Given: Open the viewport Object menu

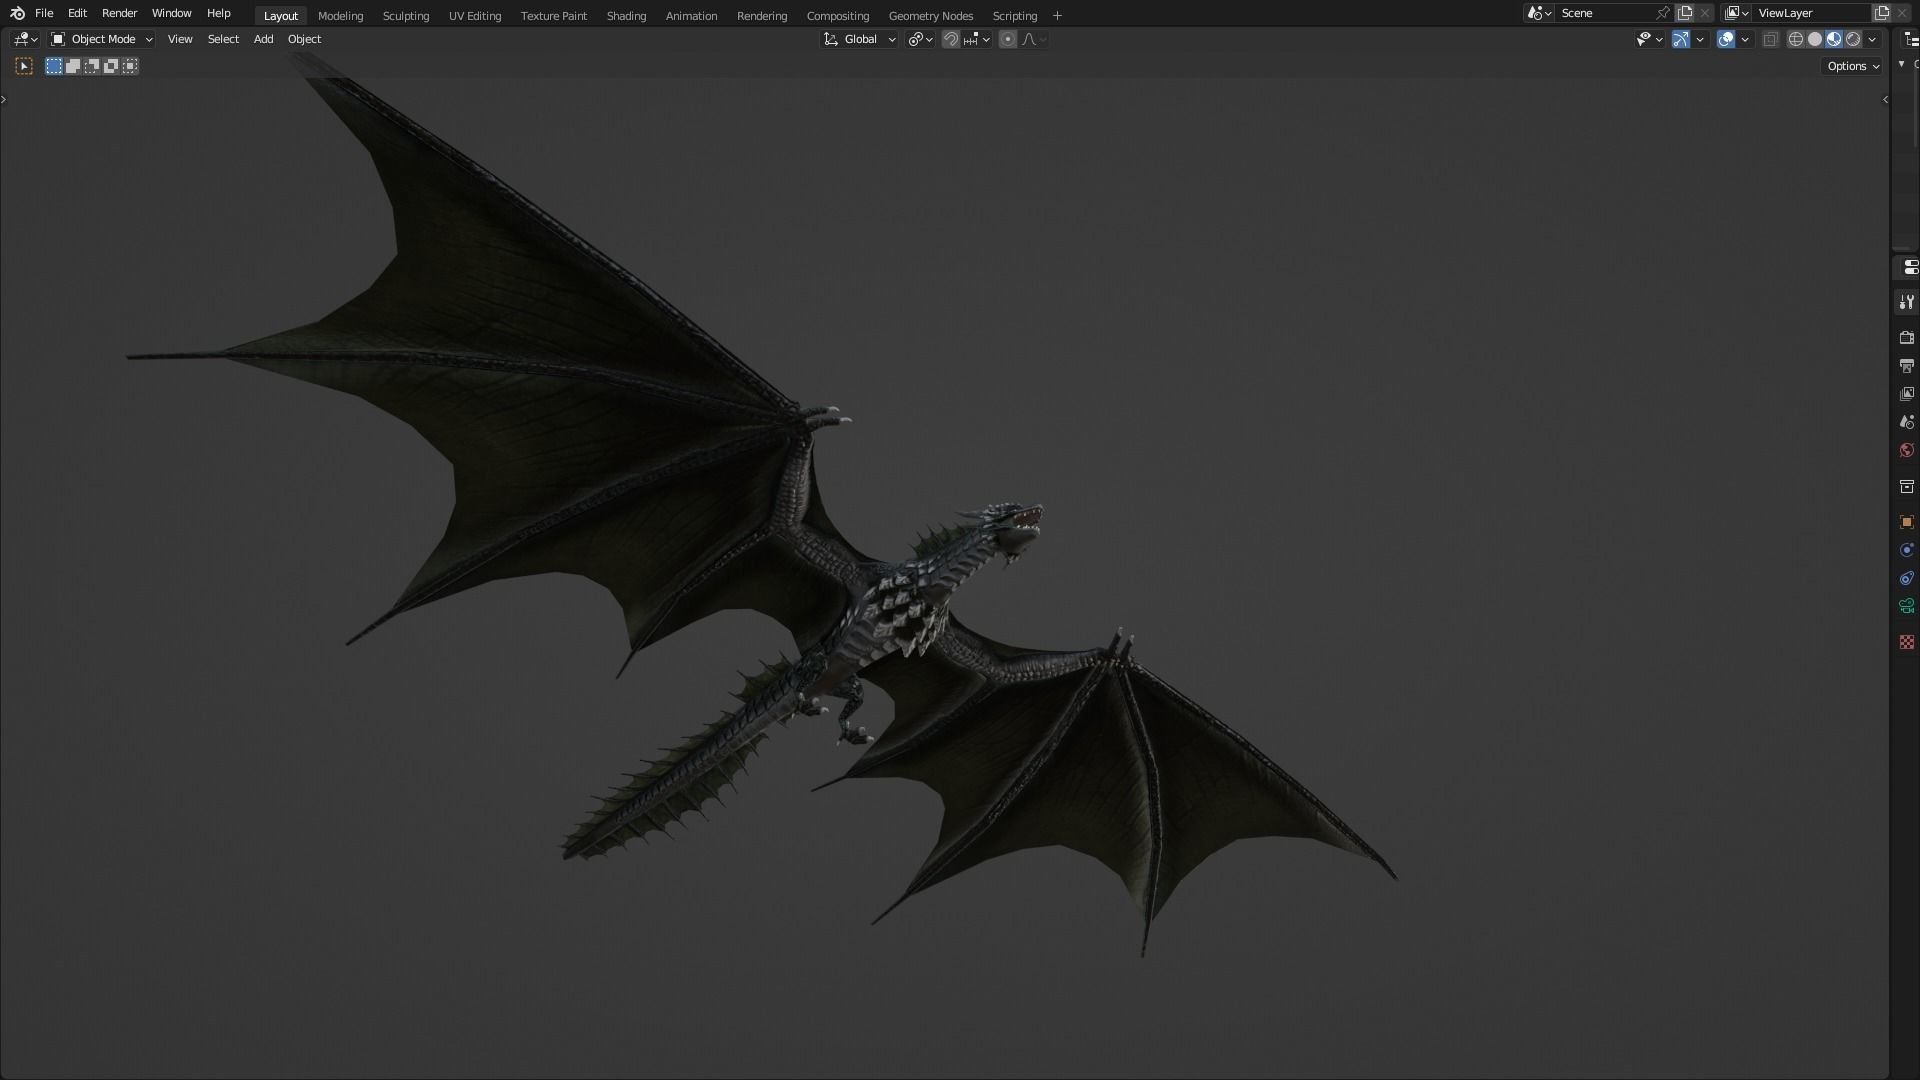Looking at the screenshot, I should (304, 39).
